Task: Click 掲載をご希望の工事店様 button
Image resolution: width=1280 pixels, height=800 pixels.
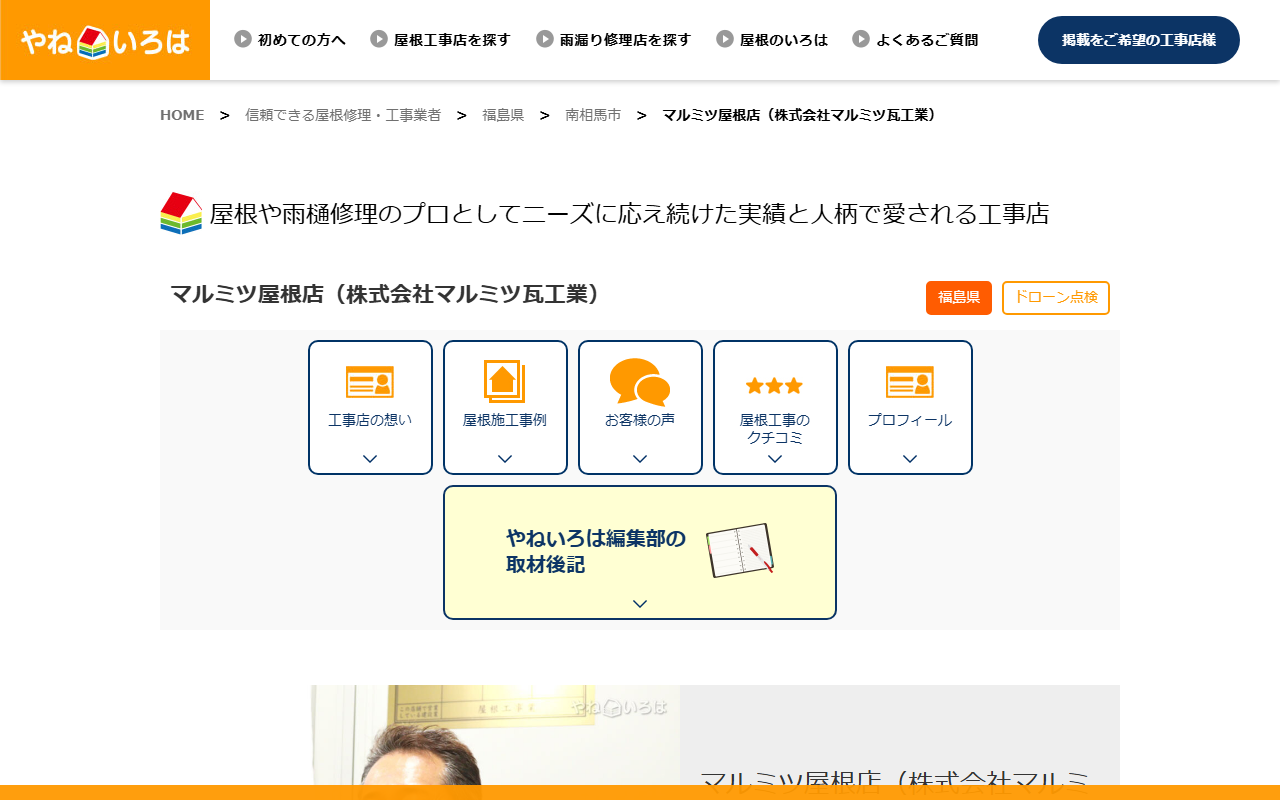Action: (x=1139, y=40)
